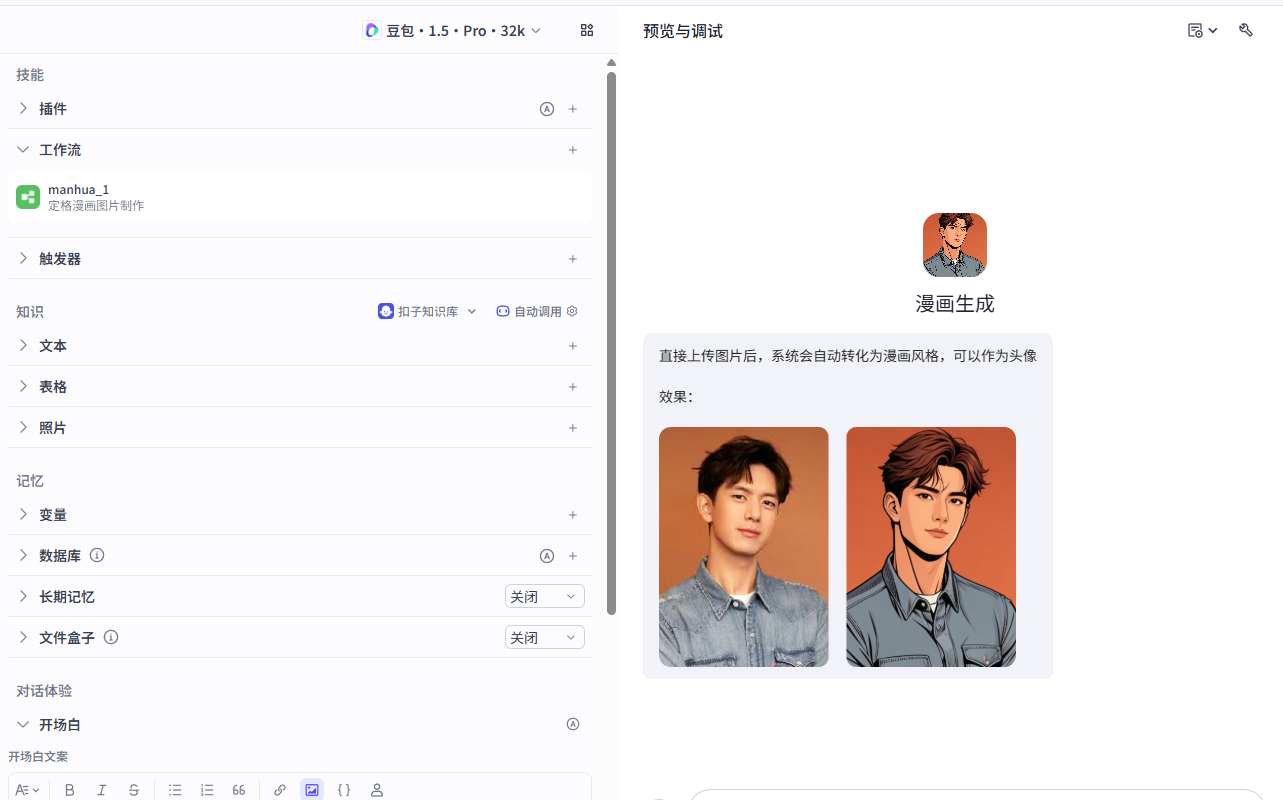The height and width of the screenshot is (800, 1283).
Task: Toggle the 自动调用 knowledge option
Action: [529, 311]
